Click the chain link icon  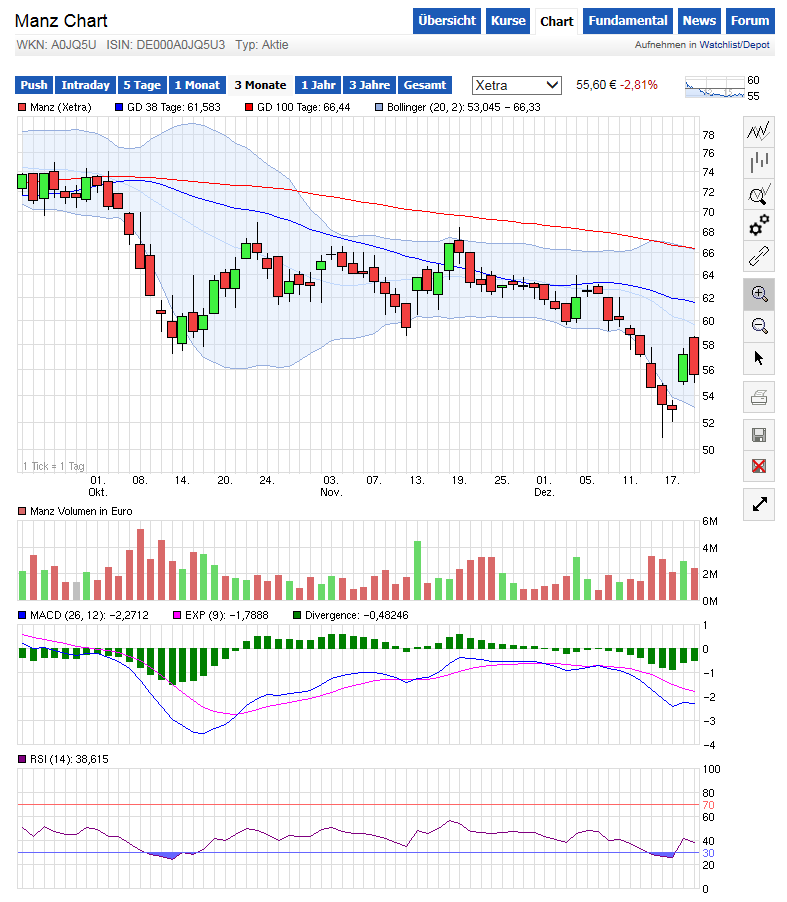[x=759, y=256]
